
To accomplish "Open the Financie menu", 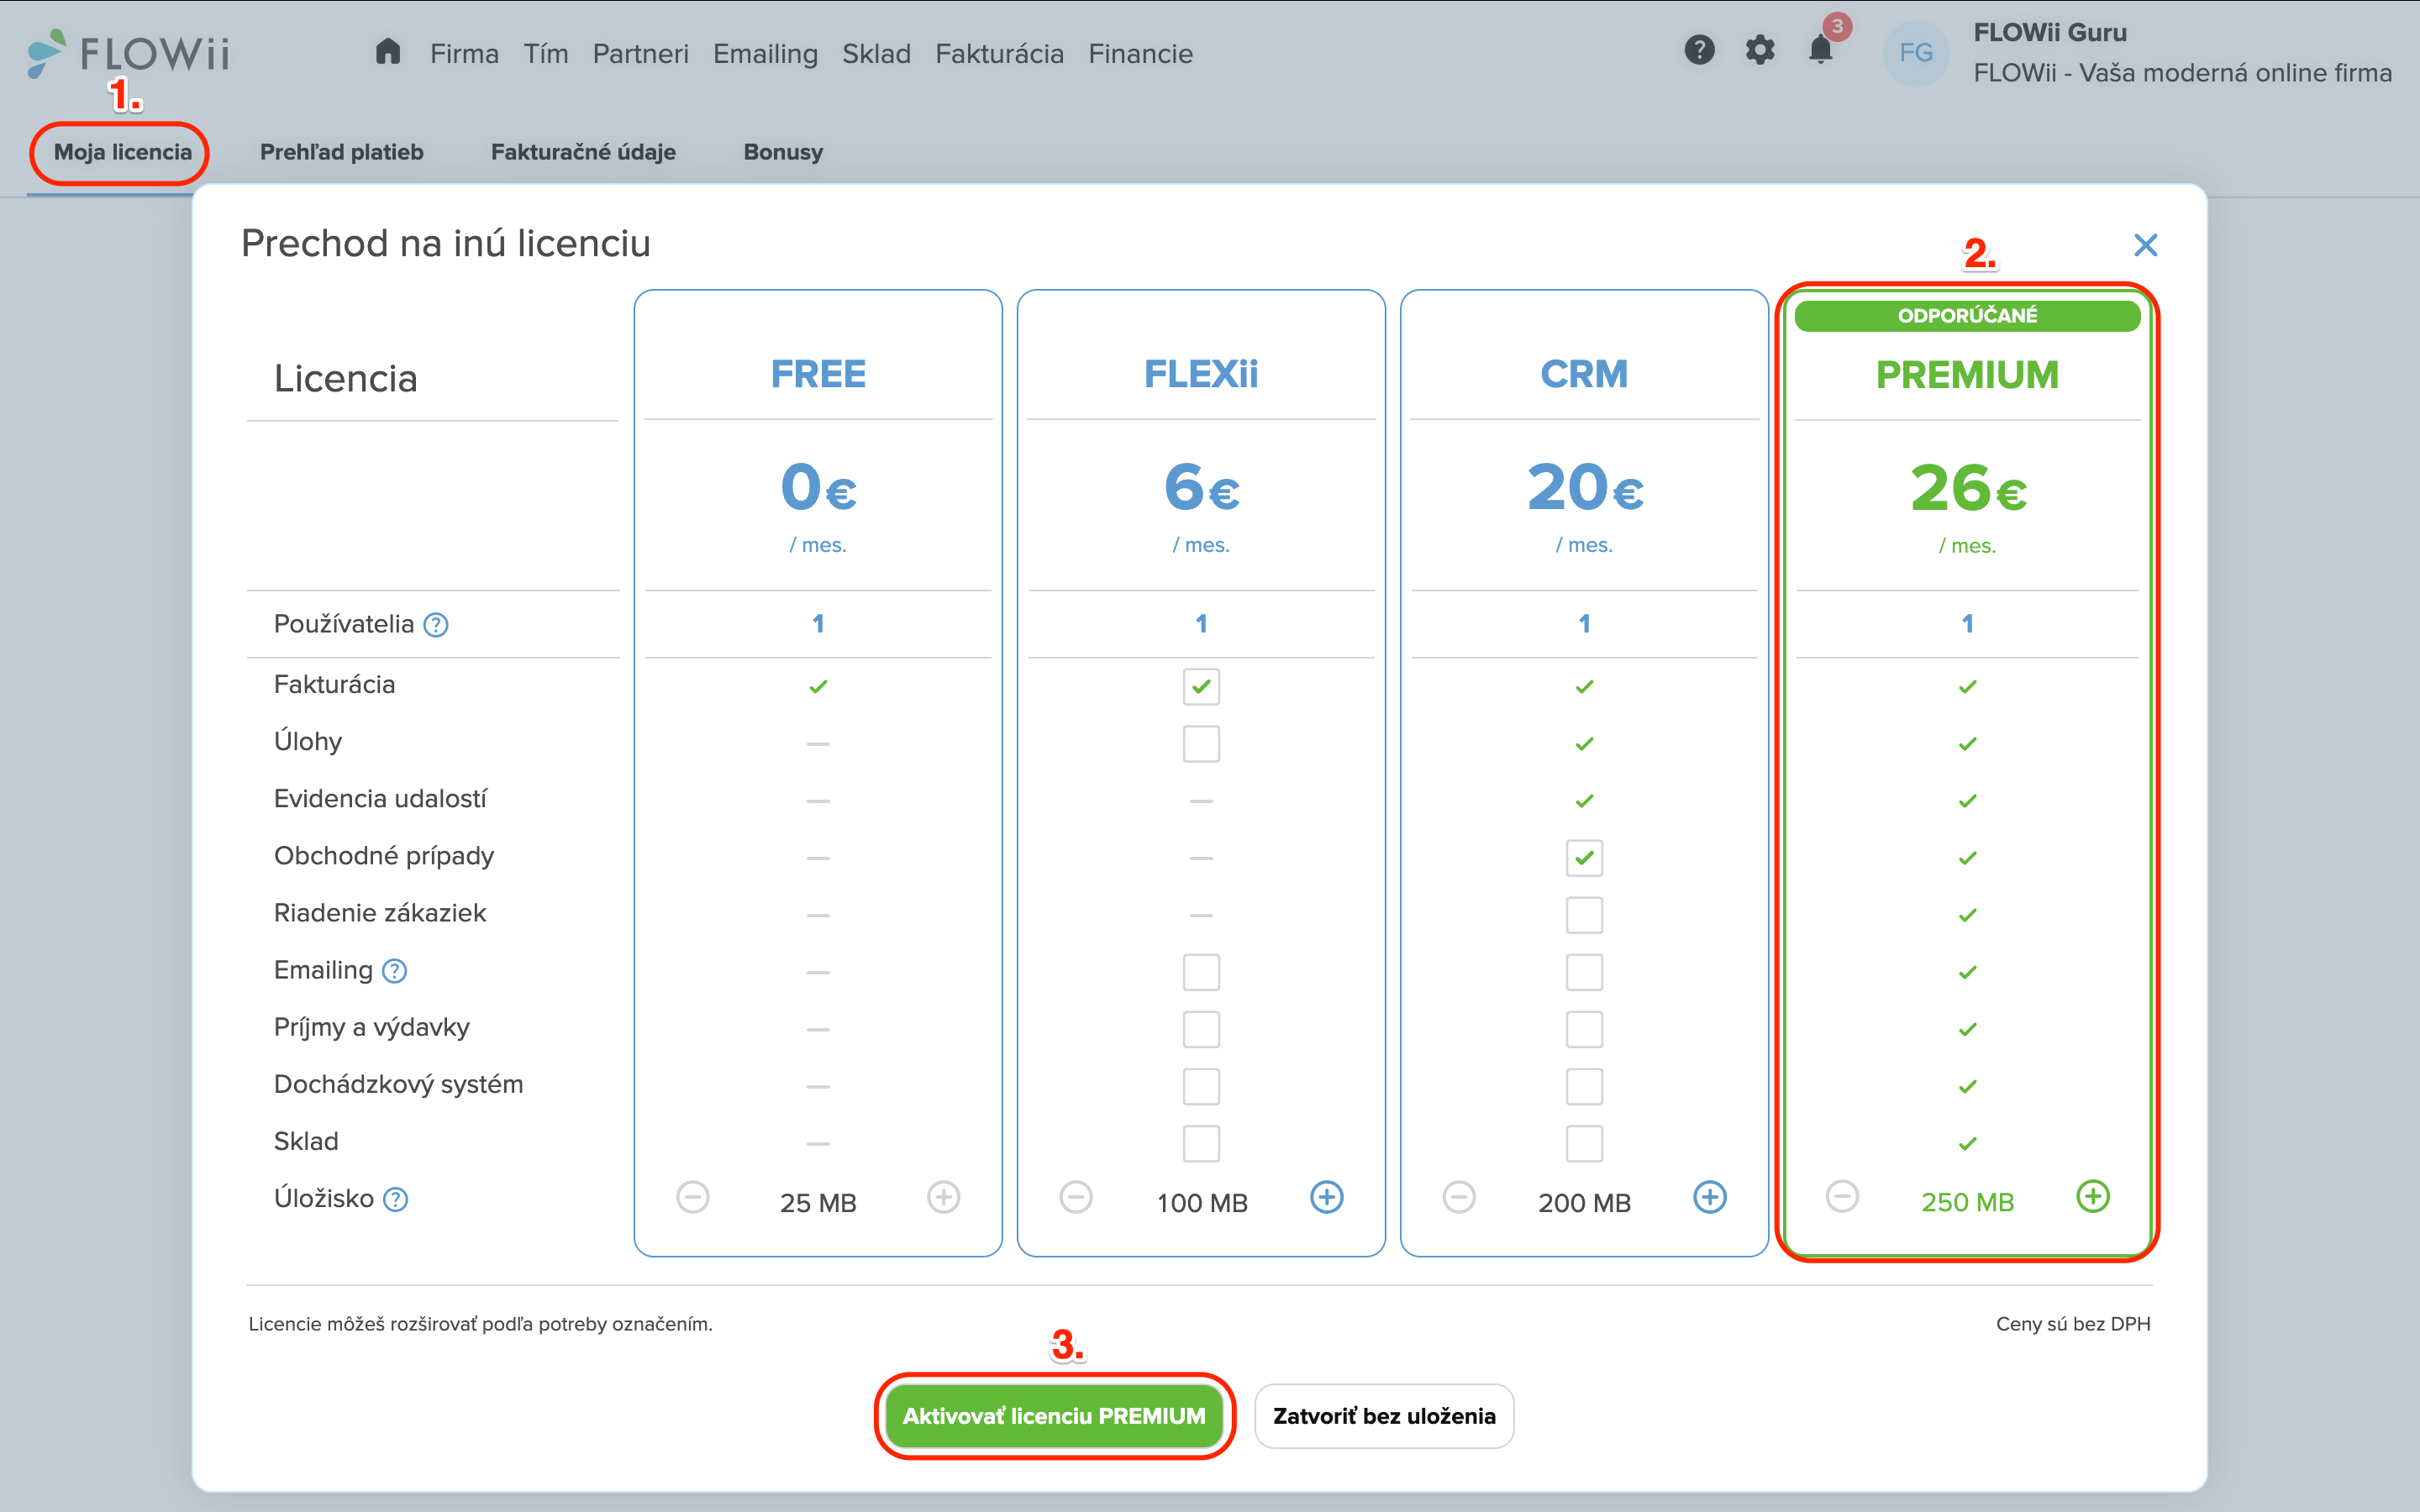I will (x=1140, y=54).
